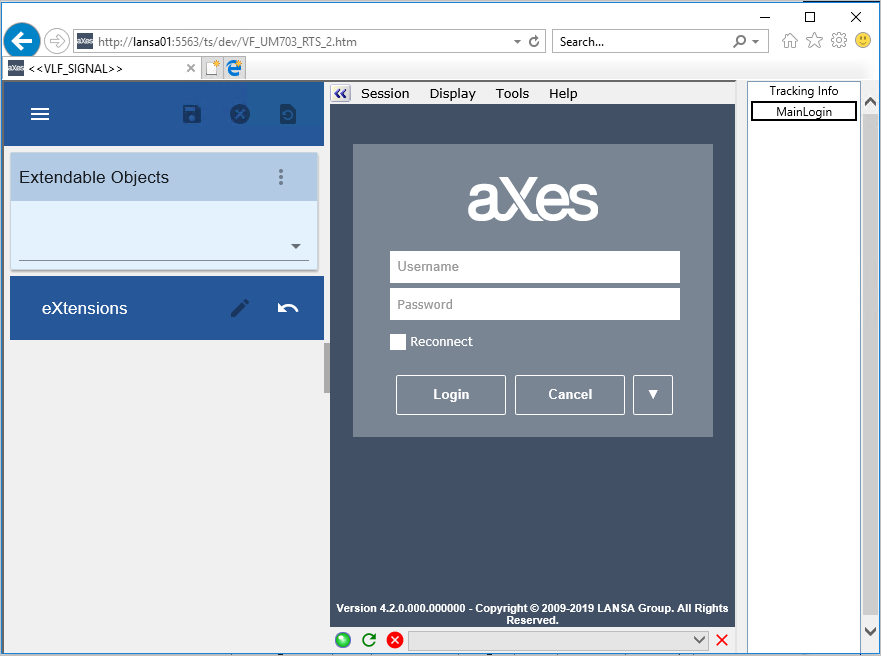This screenshot has height=656, width=881.
Task: Open the Session menu
Action: point(385,93)
